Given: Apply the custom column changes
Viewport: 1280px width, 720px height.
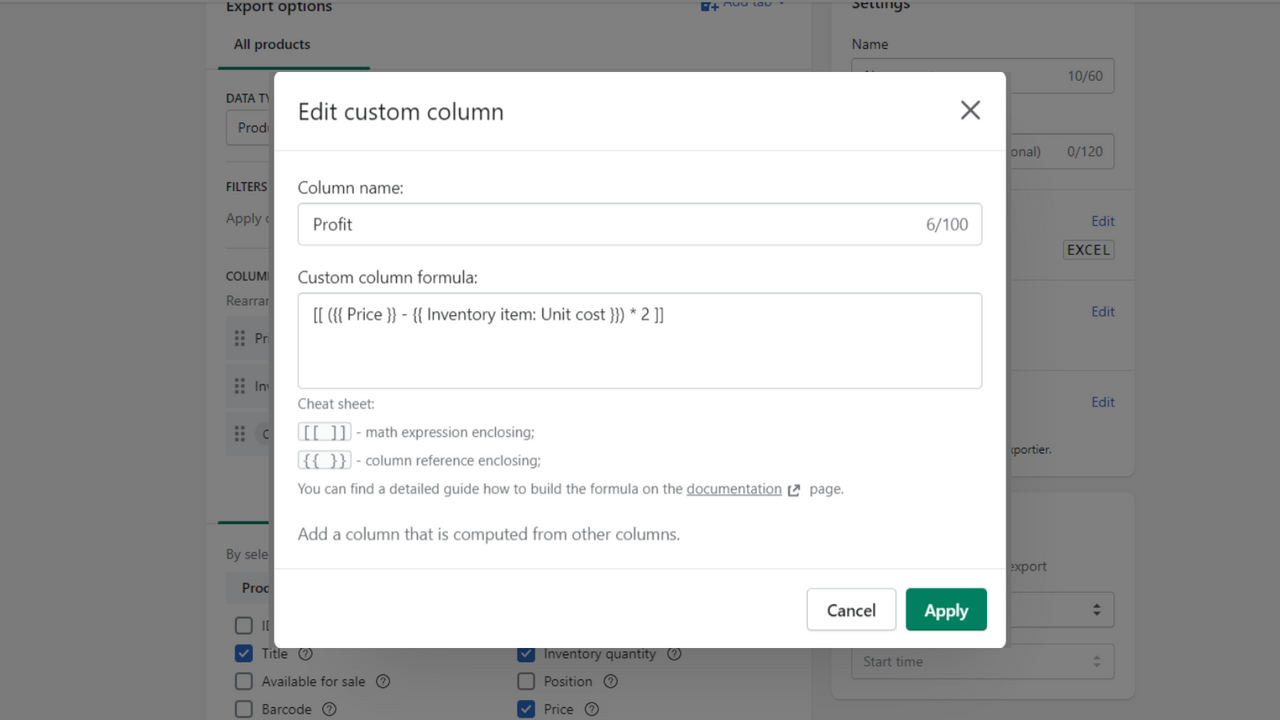Looking at the screenshot, I should point(945,609).
